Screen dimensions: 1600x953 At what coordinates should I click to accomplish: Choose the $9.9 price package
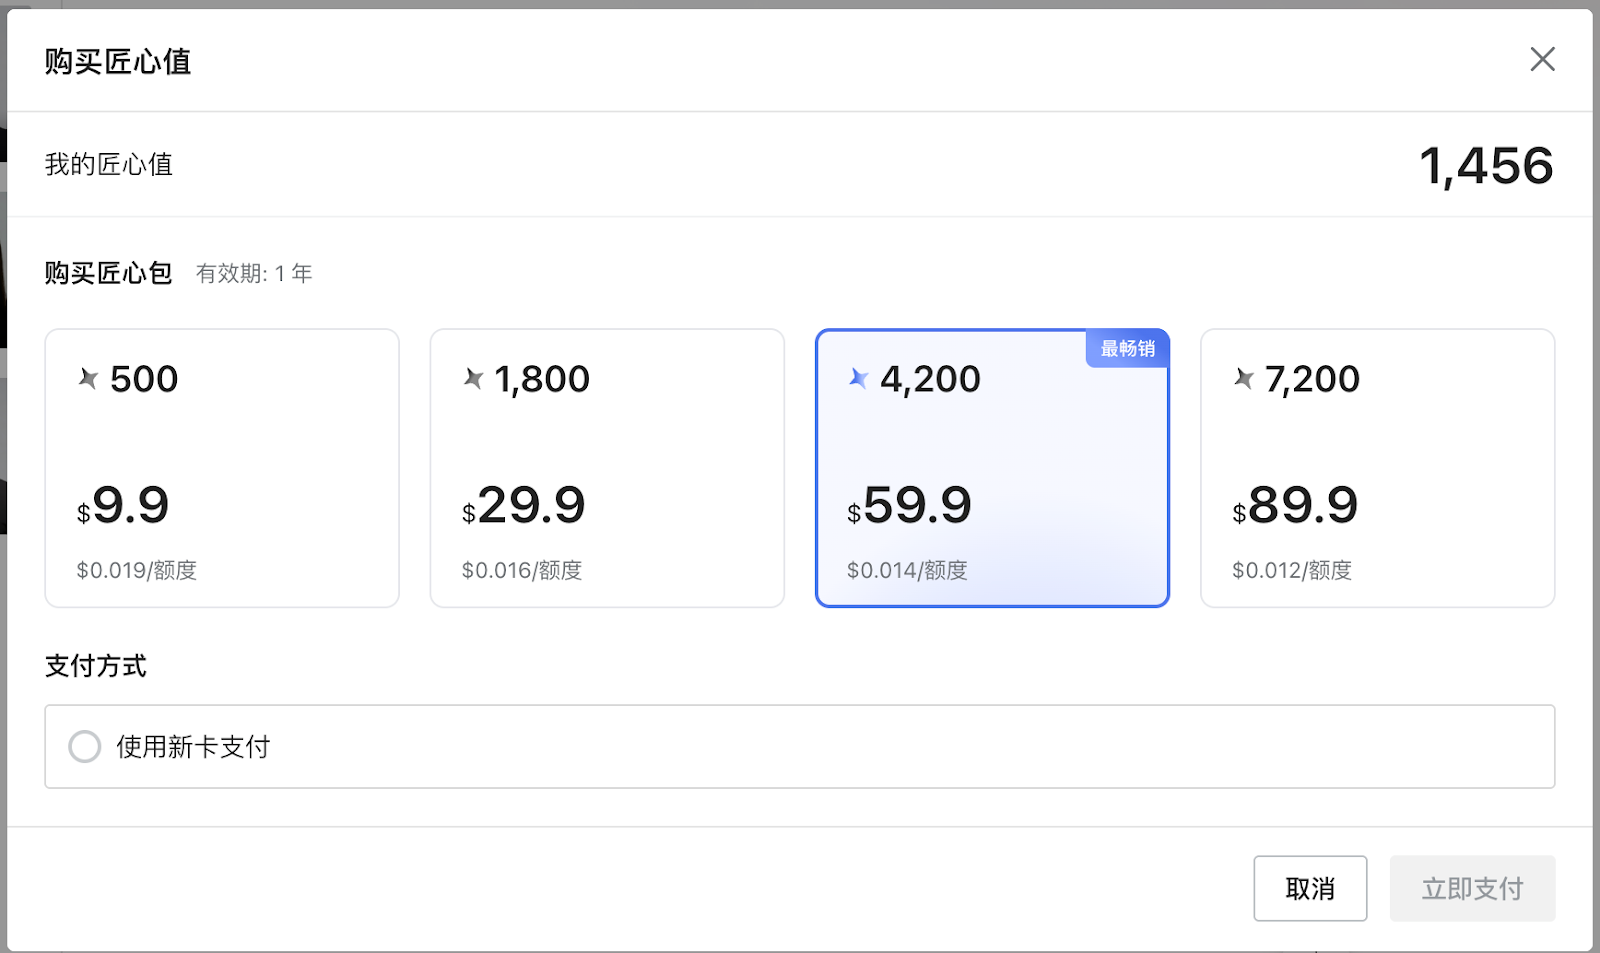[x=123, y=505]
